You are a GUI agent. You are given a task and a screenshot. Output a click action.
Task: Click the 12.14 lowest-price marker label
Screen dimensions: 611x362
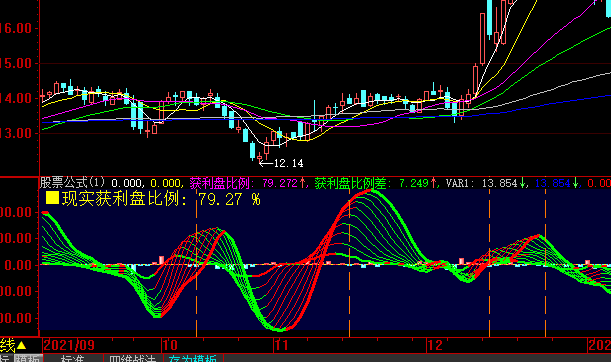click(288, 163)
